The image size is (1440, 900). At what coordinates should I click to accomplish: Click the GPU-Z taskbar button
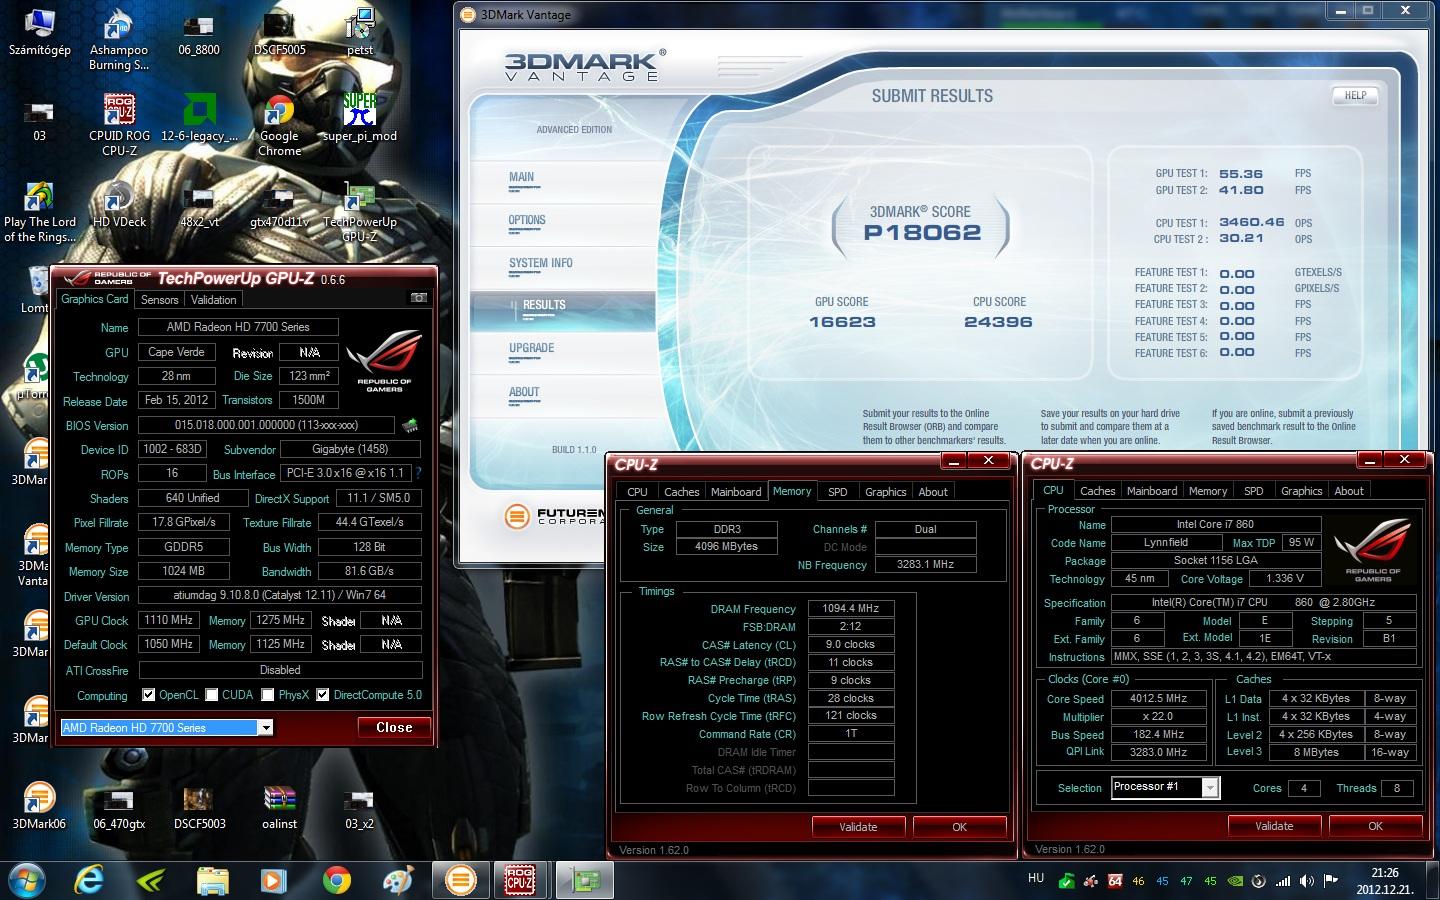[x=584, y=880]
